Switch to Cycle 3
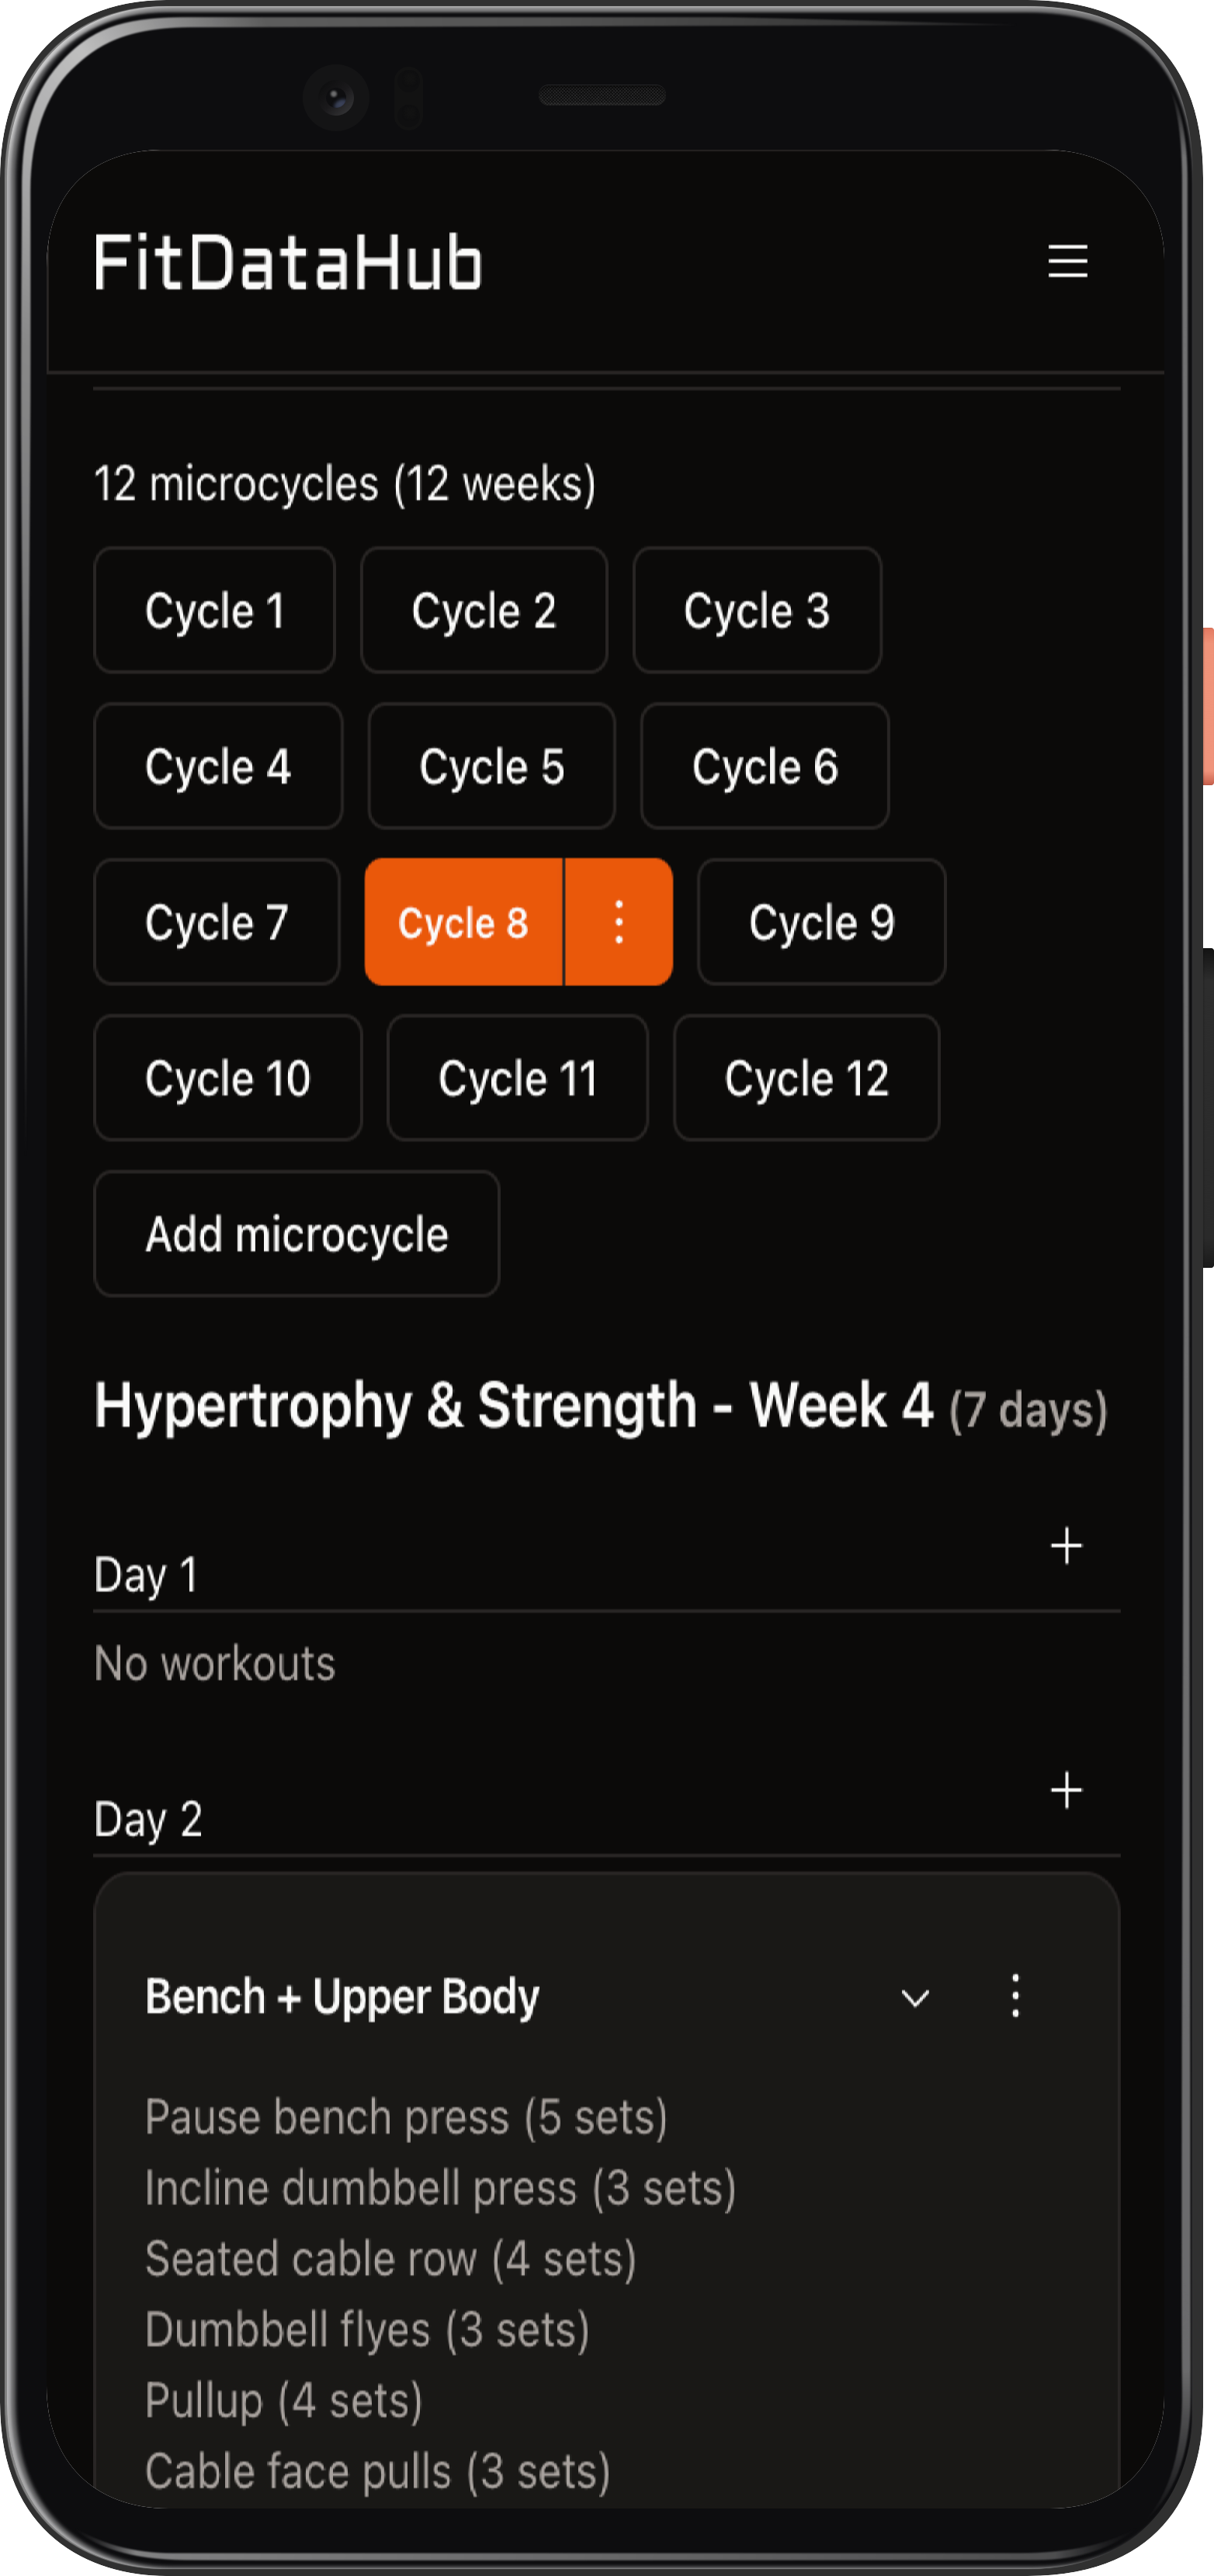 pos(757,610)
